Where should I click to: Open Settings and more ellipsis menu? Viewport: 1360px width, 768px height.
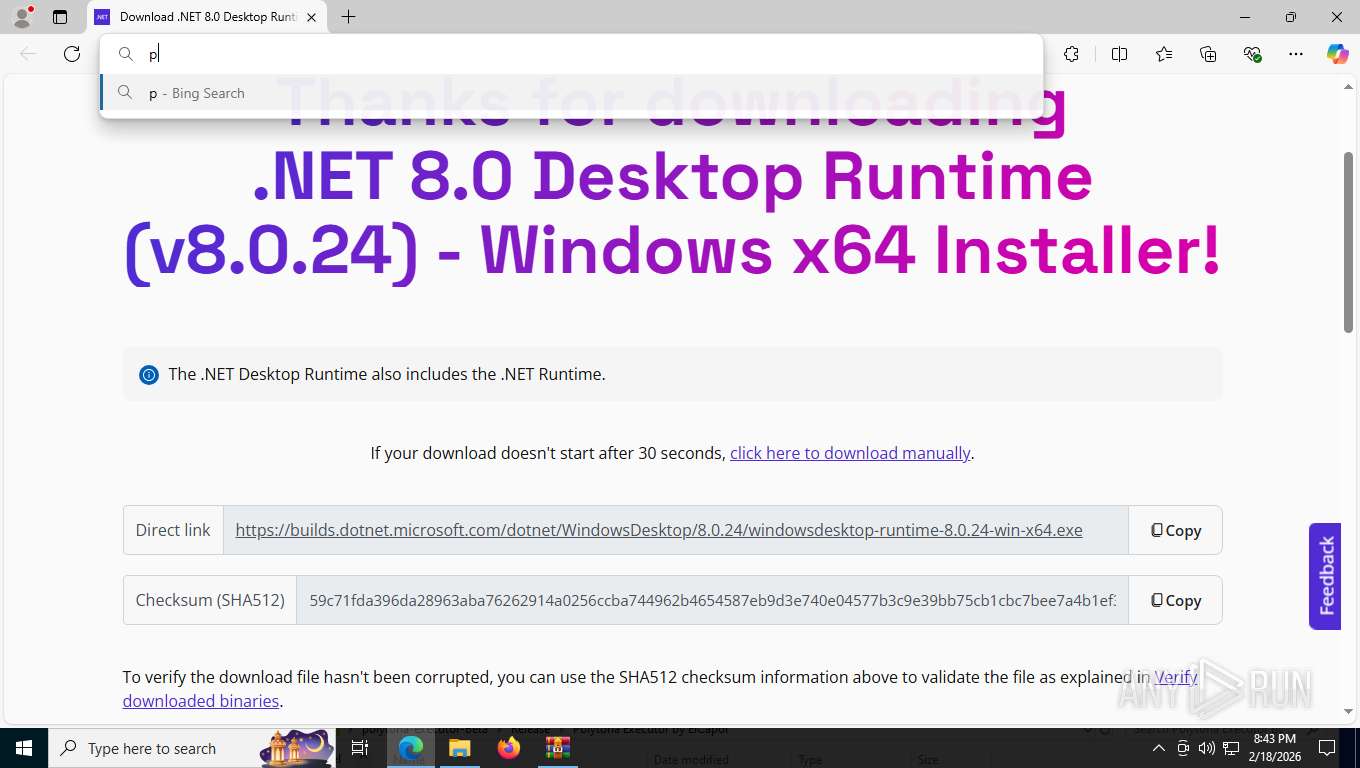[1296, 54]
